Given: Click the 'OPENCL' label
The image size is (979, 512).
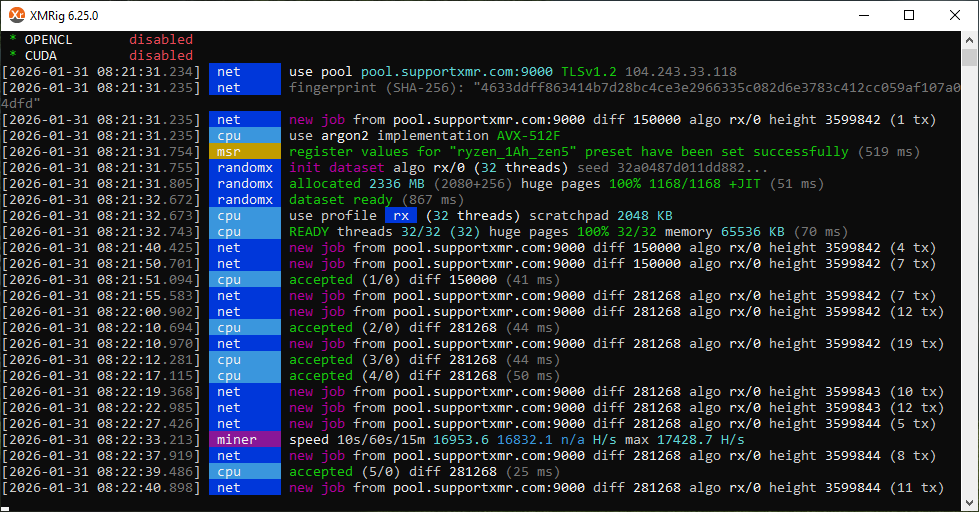Looking at the screenshot, I should [49, 39].
